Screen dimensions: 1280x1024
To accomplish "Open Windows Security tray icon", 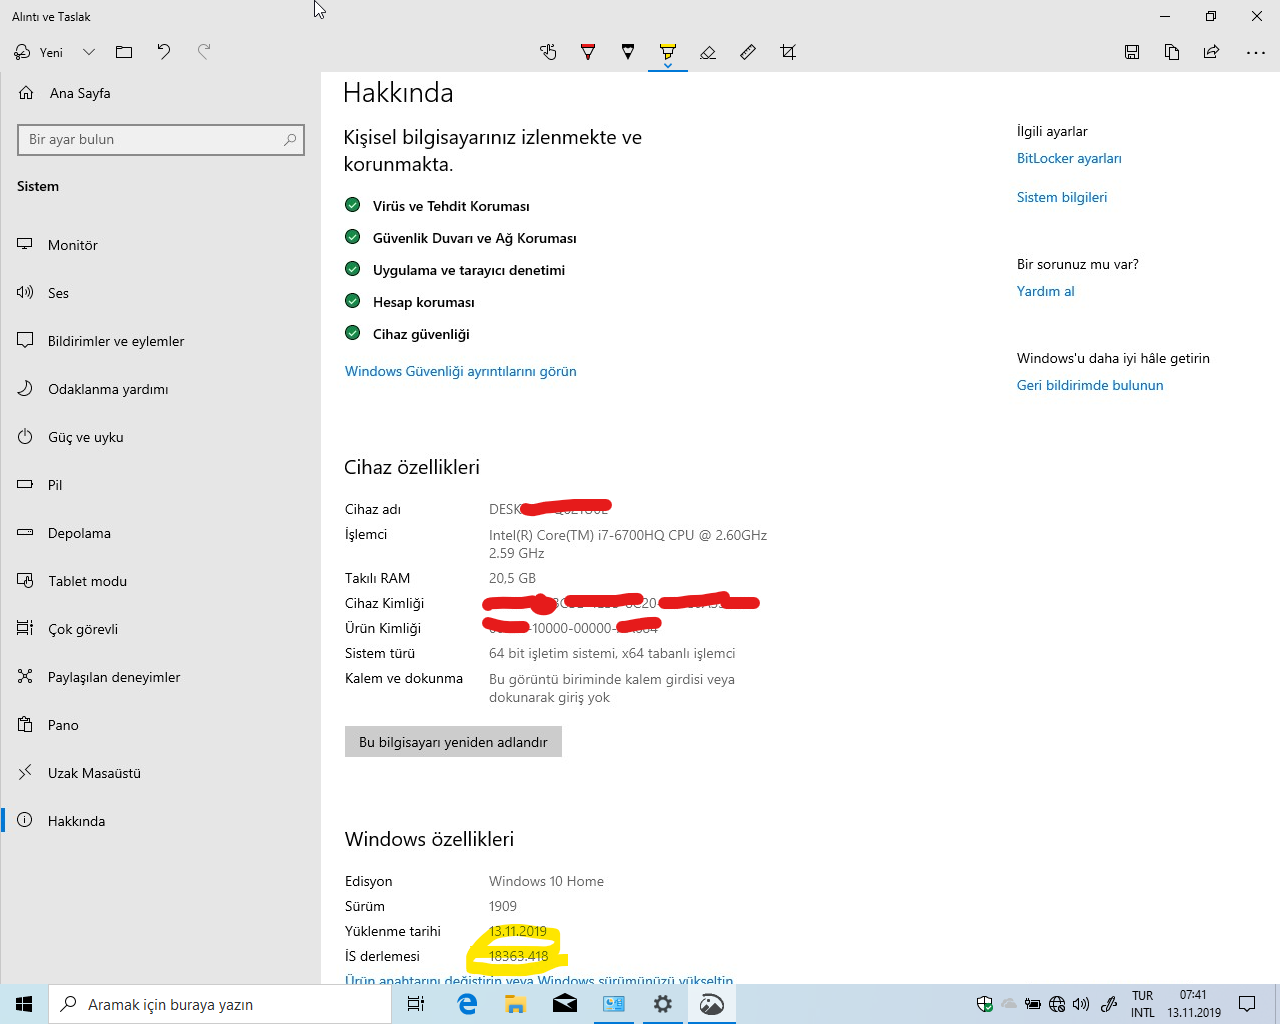I will pos(985,1004).
